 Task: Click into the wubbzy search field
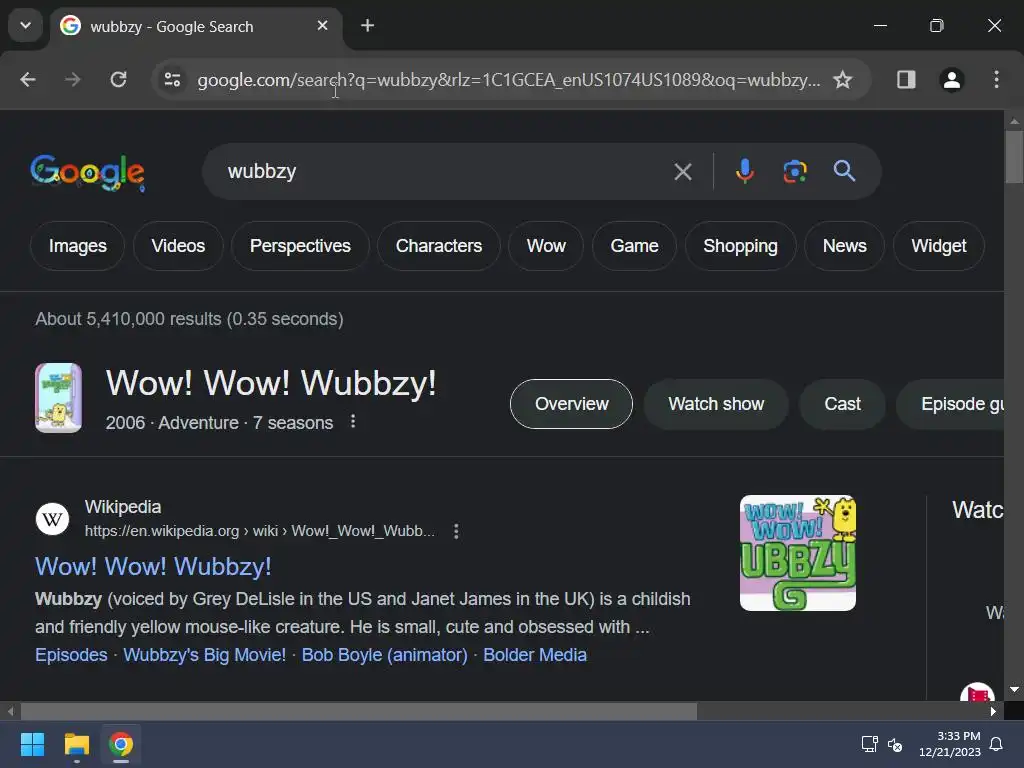[444, 171]
